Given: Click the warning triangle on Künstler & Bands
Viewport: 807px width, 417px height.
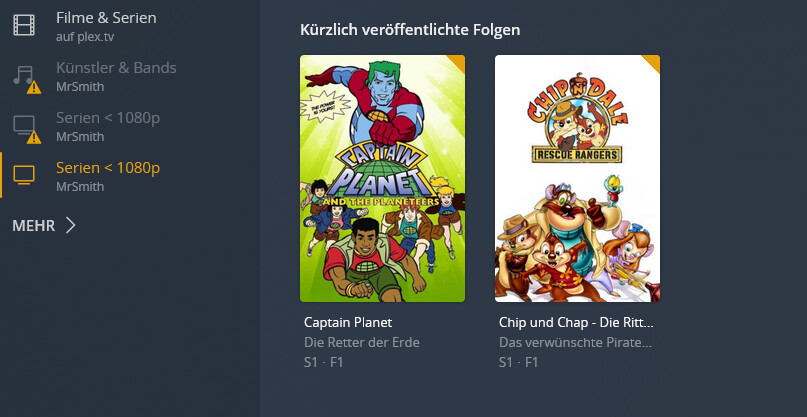Looking at the screenshot, I should [34, 87].
